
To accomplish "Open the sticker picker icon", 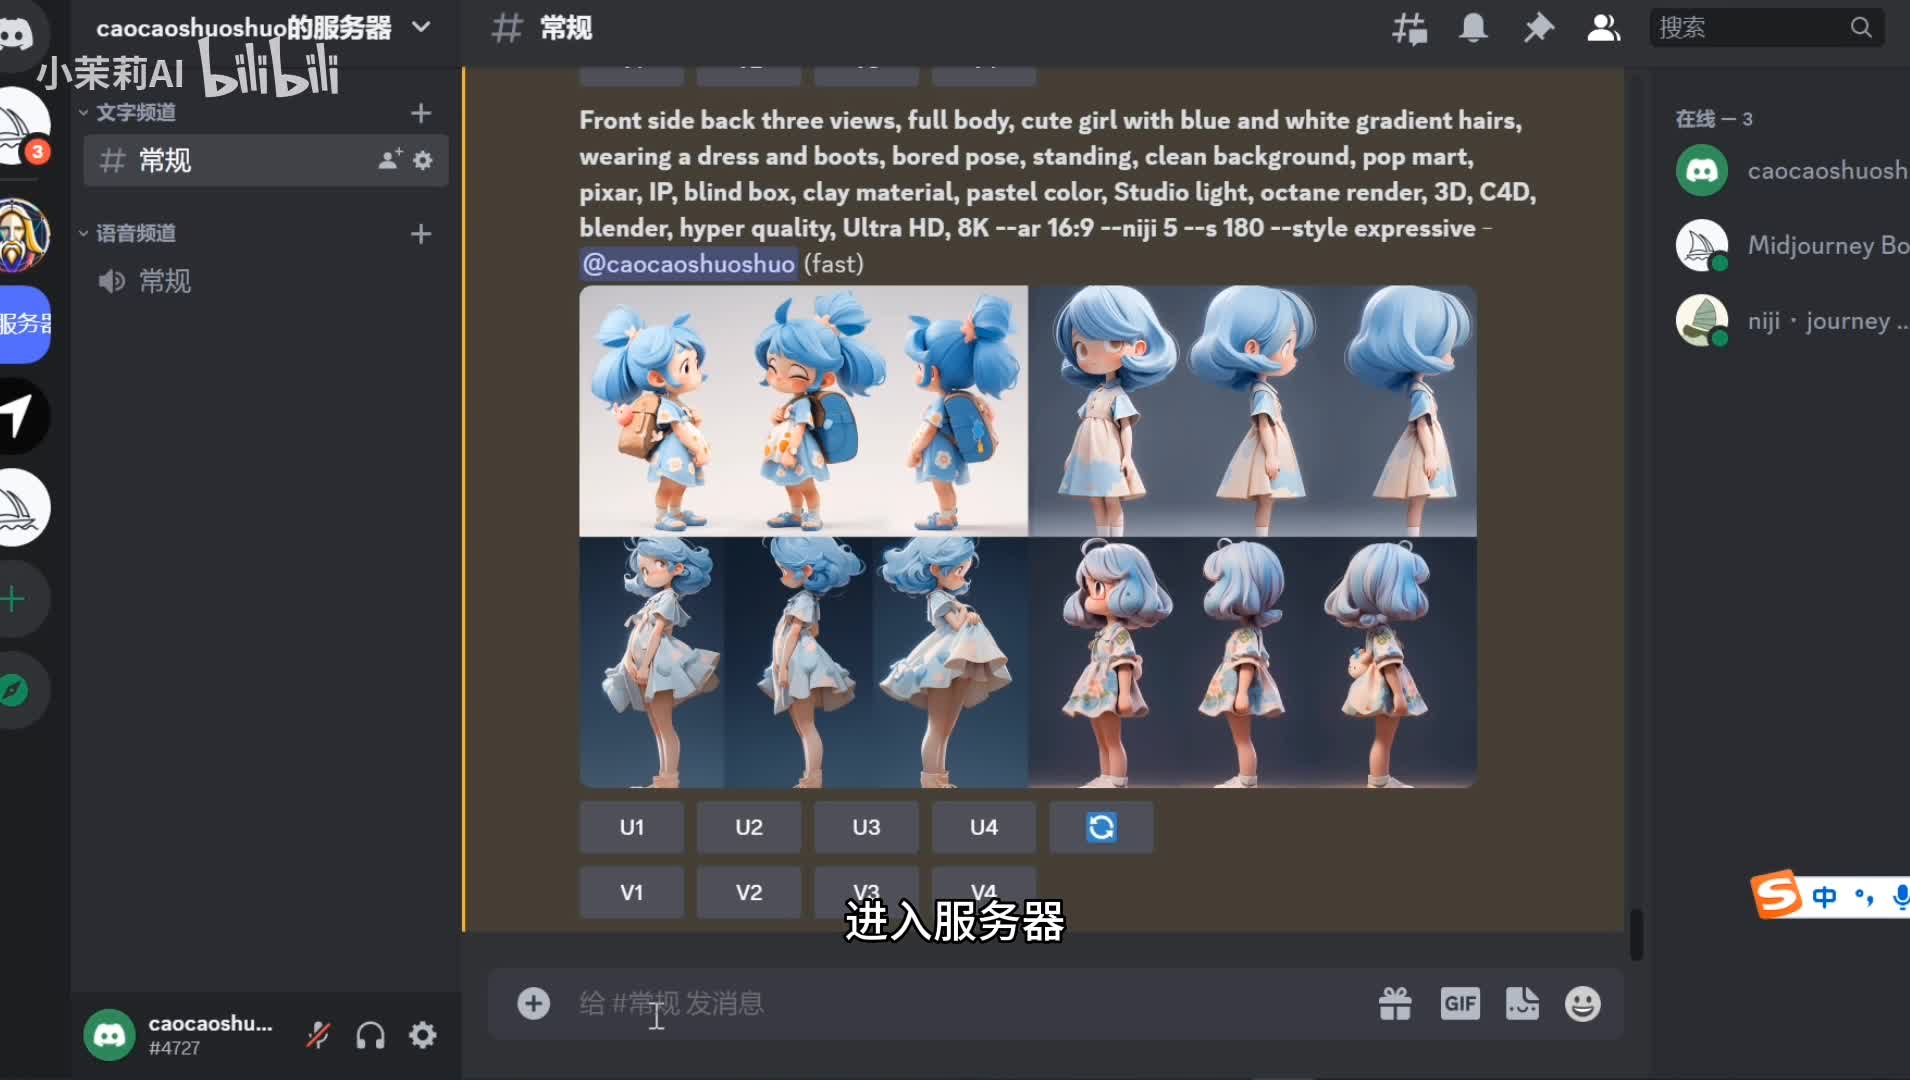I will coord(1521,1004).
